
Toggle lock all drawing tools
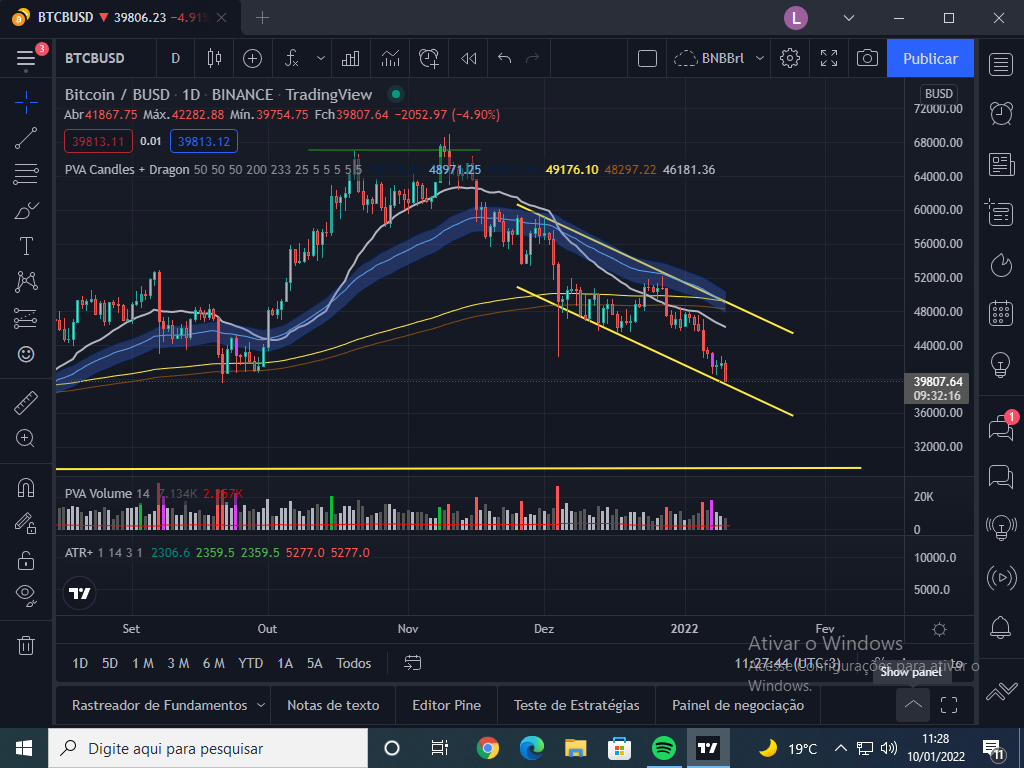pos(25,560)
